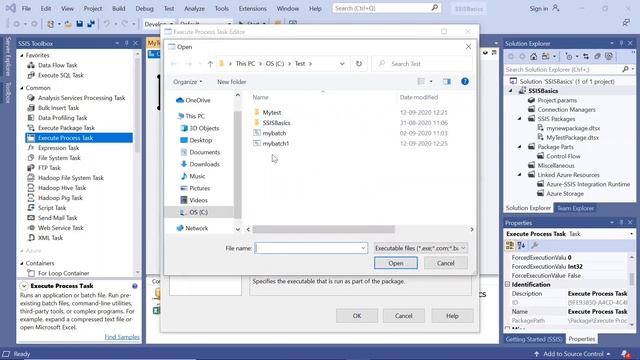Open the Extensions menu
This screenshot has height=360, width=640.
click(x=252, y=8)
